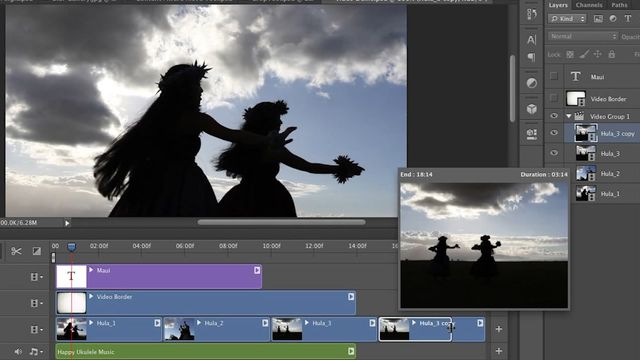Collapse the Video Group 1 folder

tap(569, 116)
